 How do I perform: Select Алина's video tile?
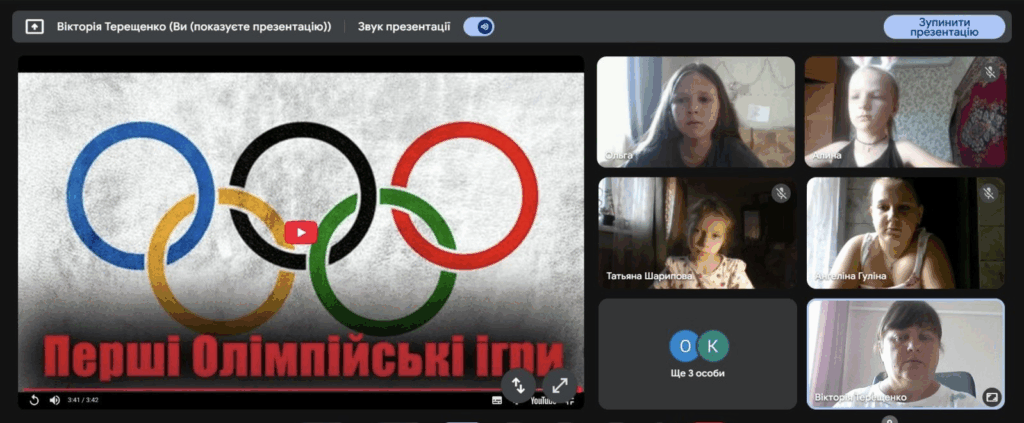coord(905,112)
